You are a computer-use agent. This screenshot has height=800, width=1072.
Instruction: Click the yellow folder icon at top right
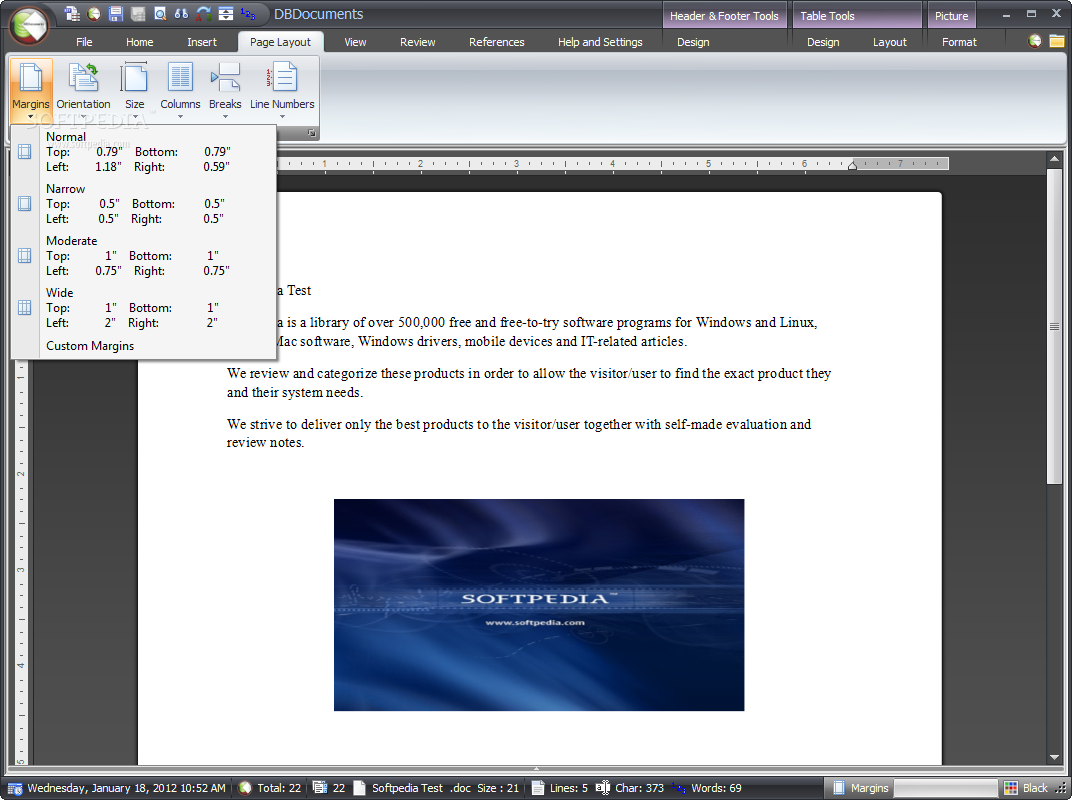[x=1056, y=41]
